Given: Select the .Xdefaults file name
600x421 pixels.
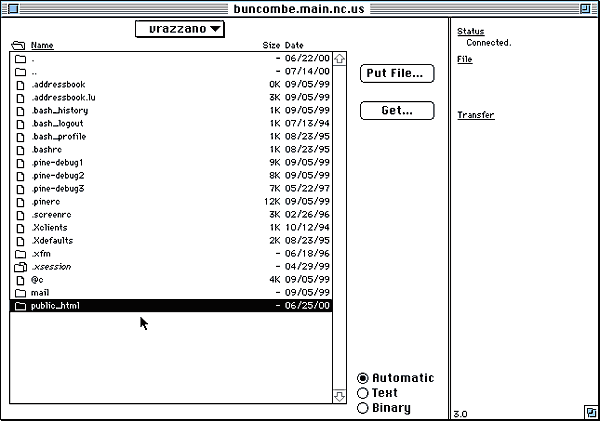Looking at the screenshot, I should tap(52, 241).
